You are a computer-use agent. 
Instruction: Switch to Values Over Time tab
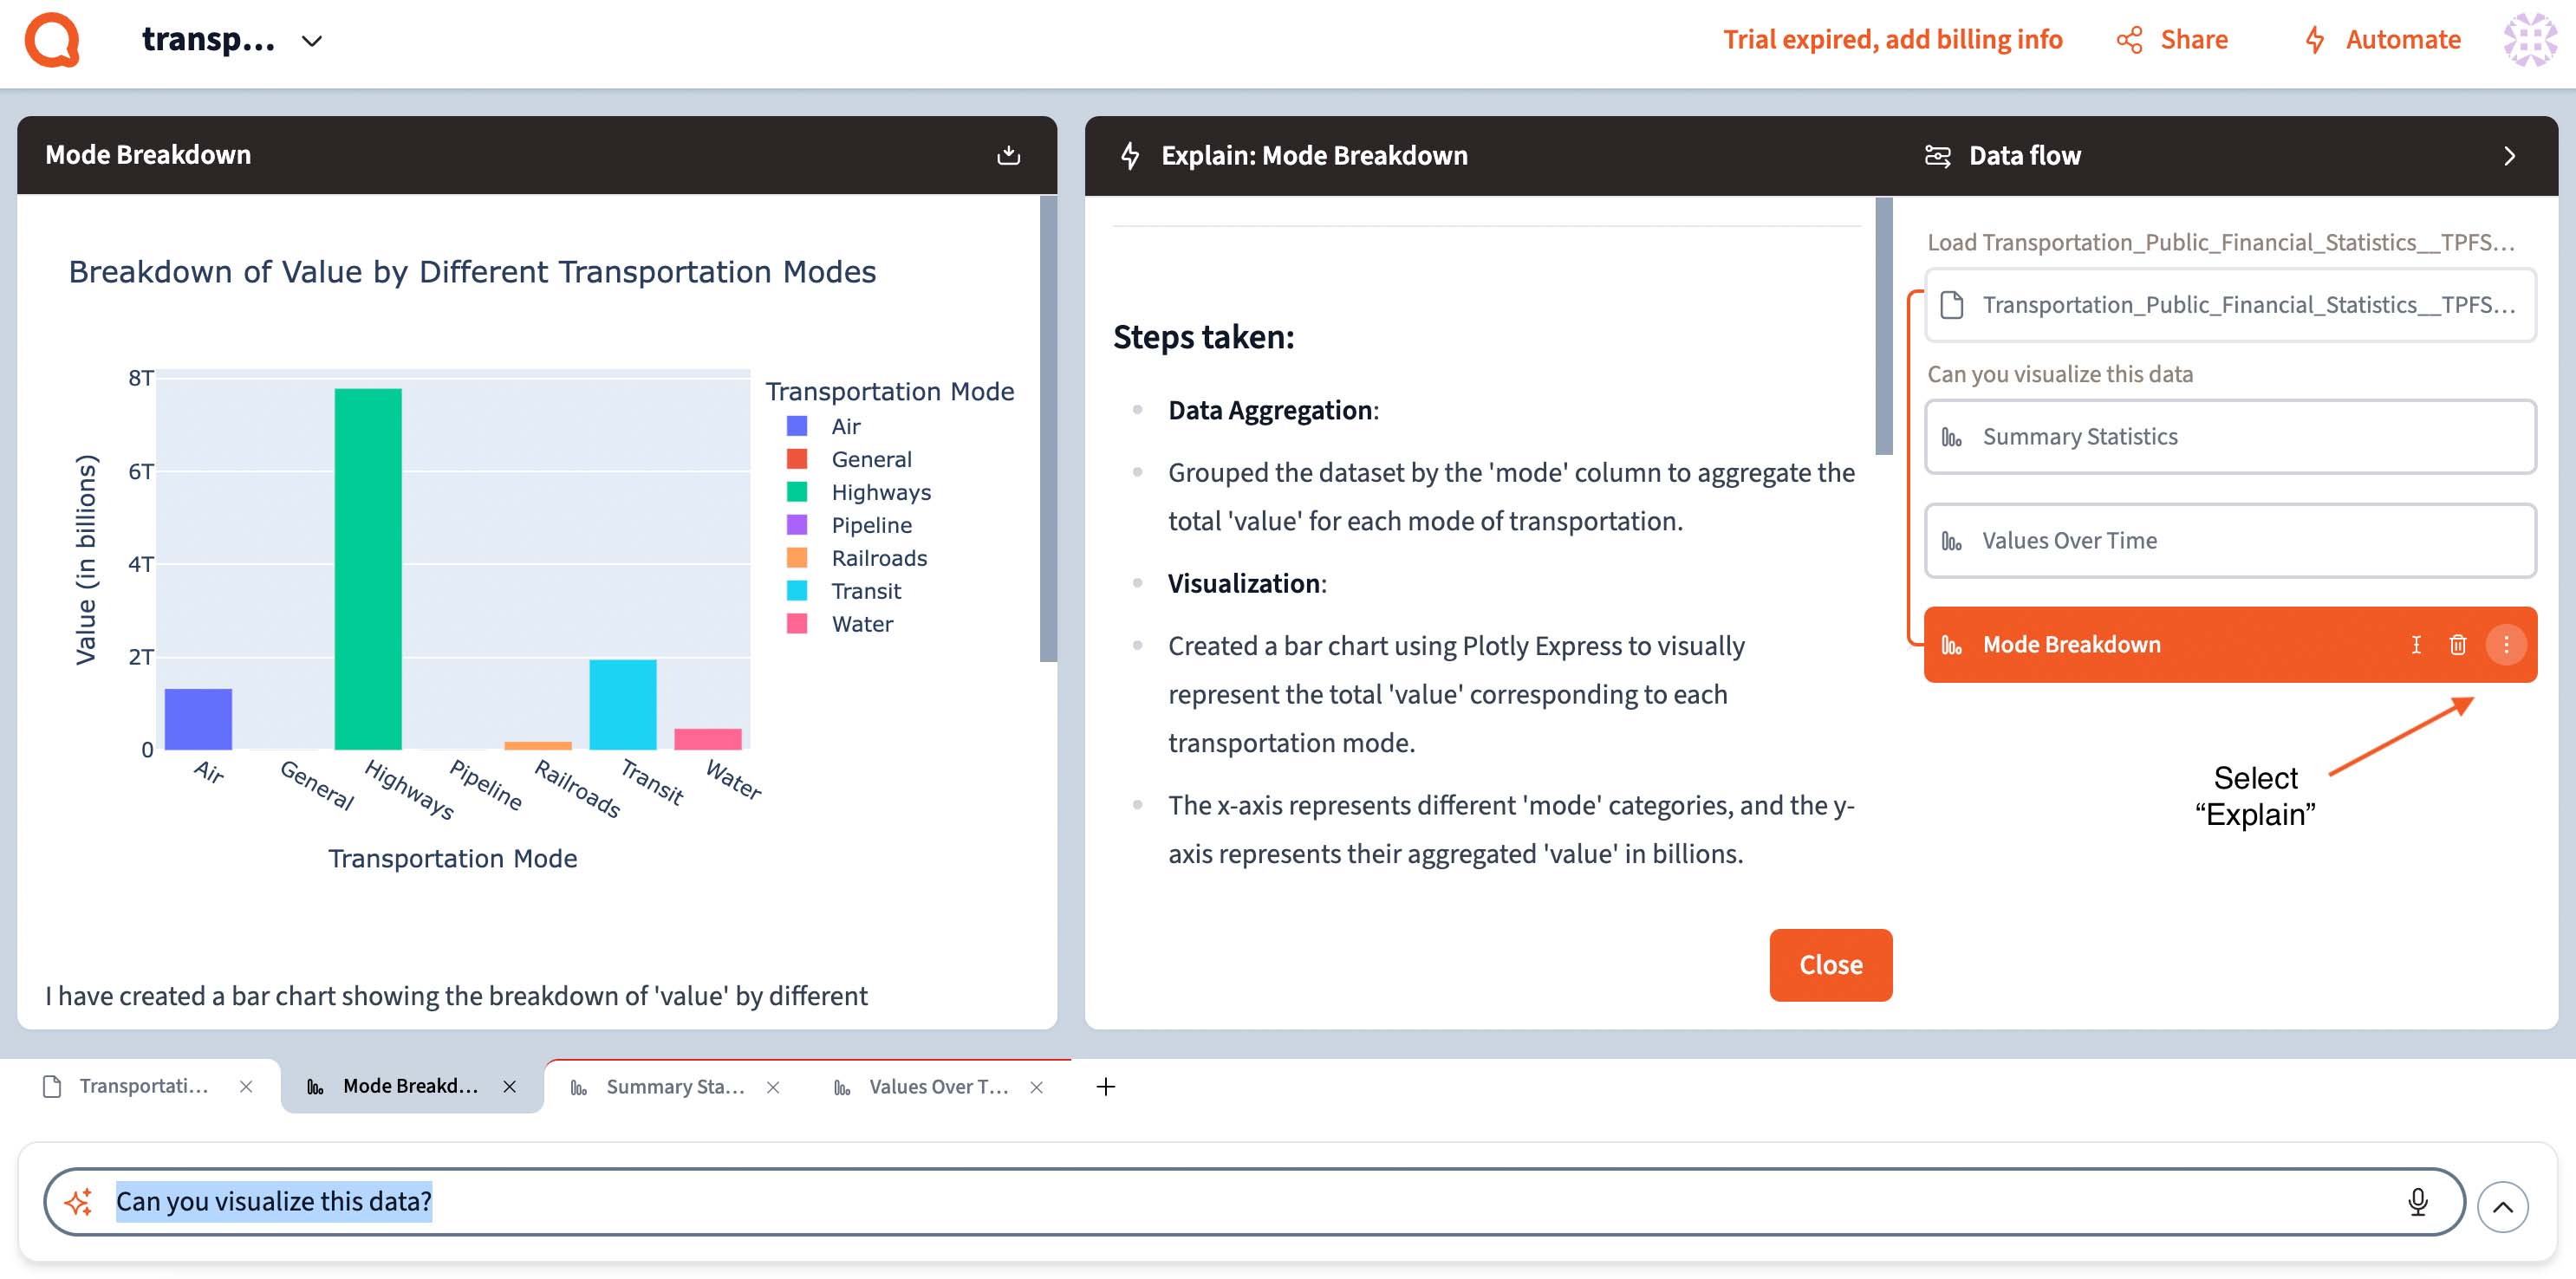coord(937,1087)
